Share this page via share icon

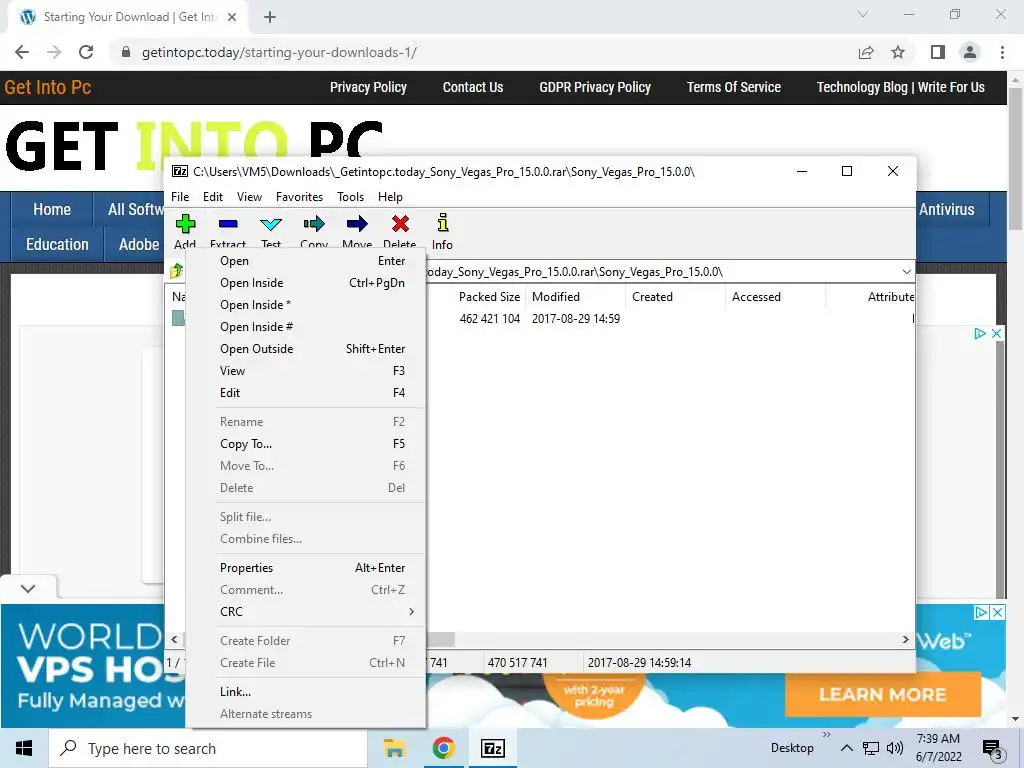pos(866,52)
